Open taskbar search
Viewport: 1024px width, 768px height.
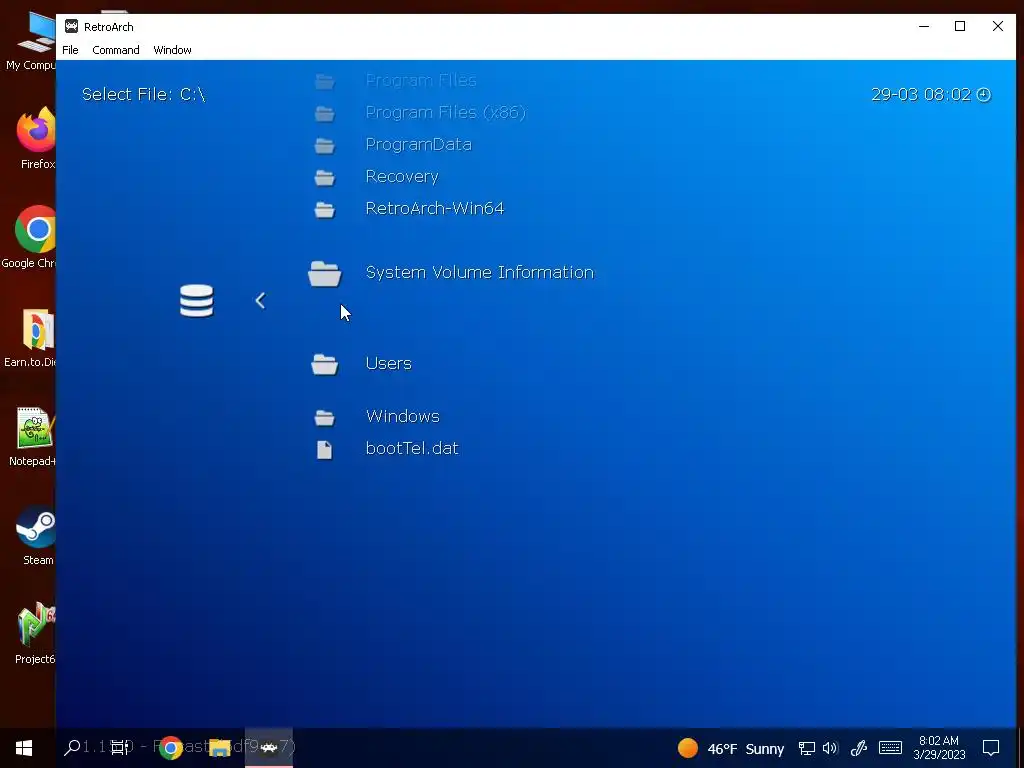pyautogui.click(x=72, y=748)
